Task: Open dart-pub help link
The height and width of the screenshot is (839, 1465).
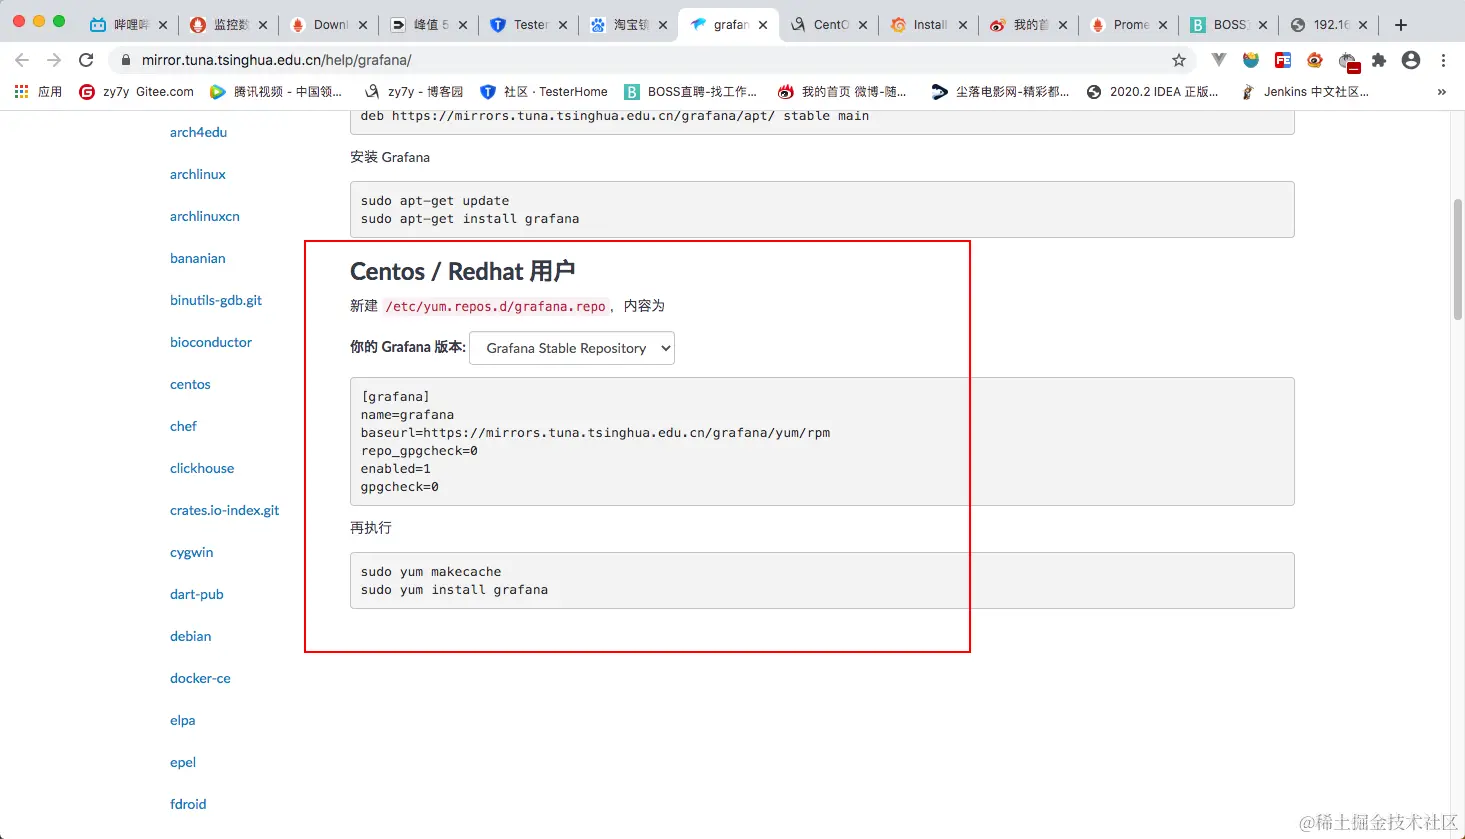Action: (x=197, y=594)
